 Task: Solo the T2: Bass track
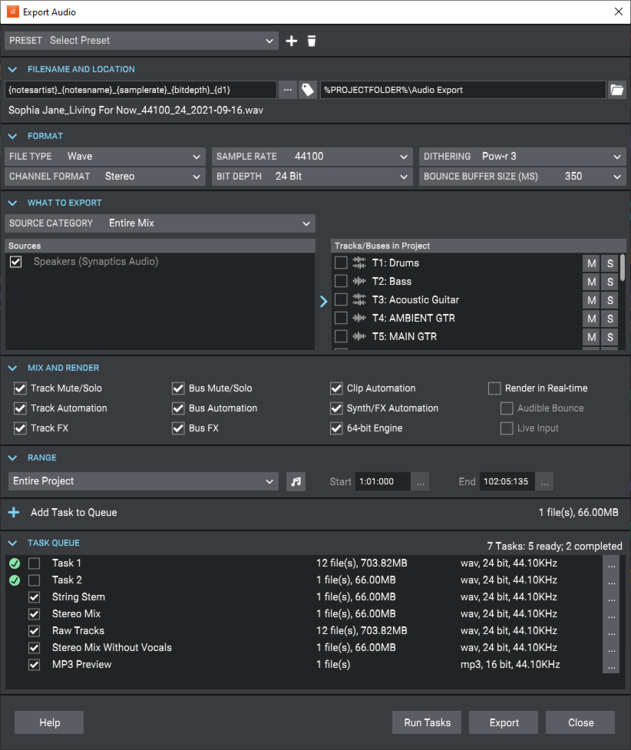click(x=609, y=282)
